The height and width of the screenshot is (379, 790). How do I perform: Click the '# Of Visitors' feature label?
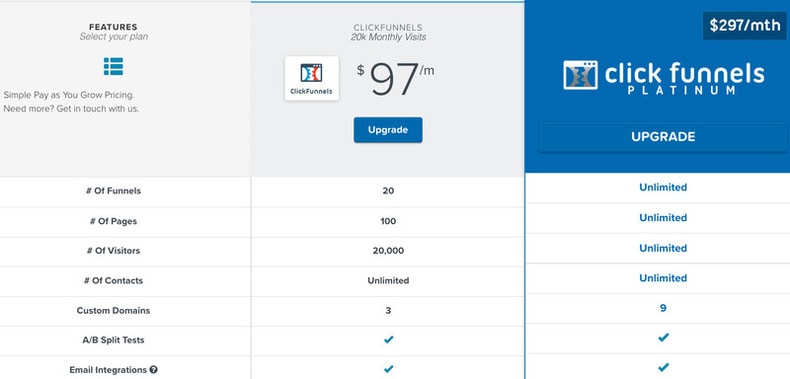click(113, 250)
